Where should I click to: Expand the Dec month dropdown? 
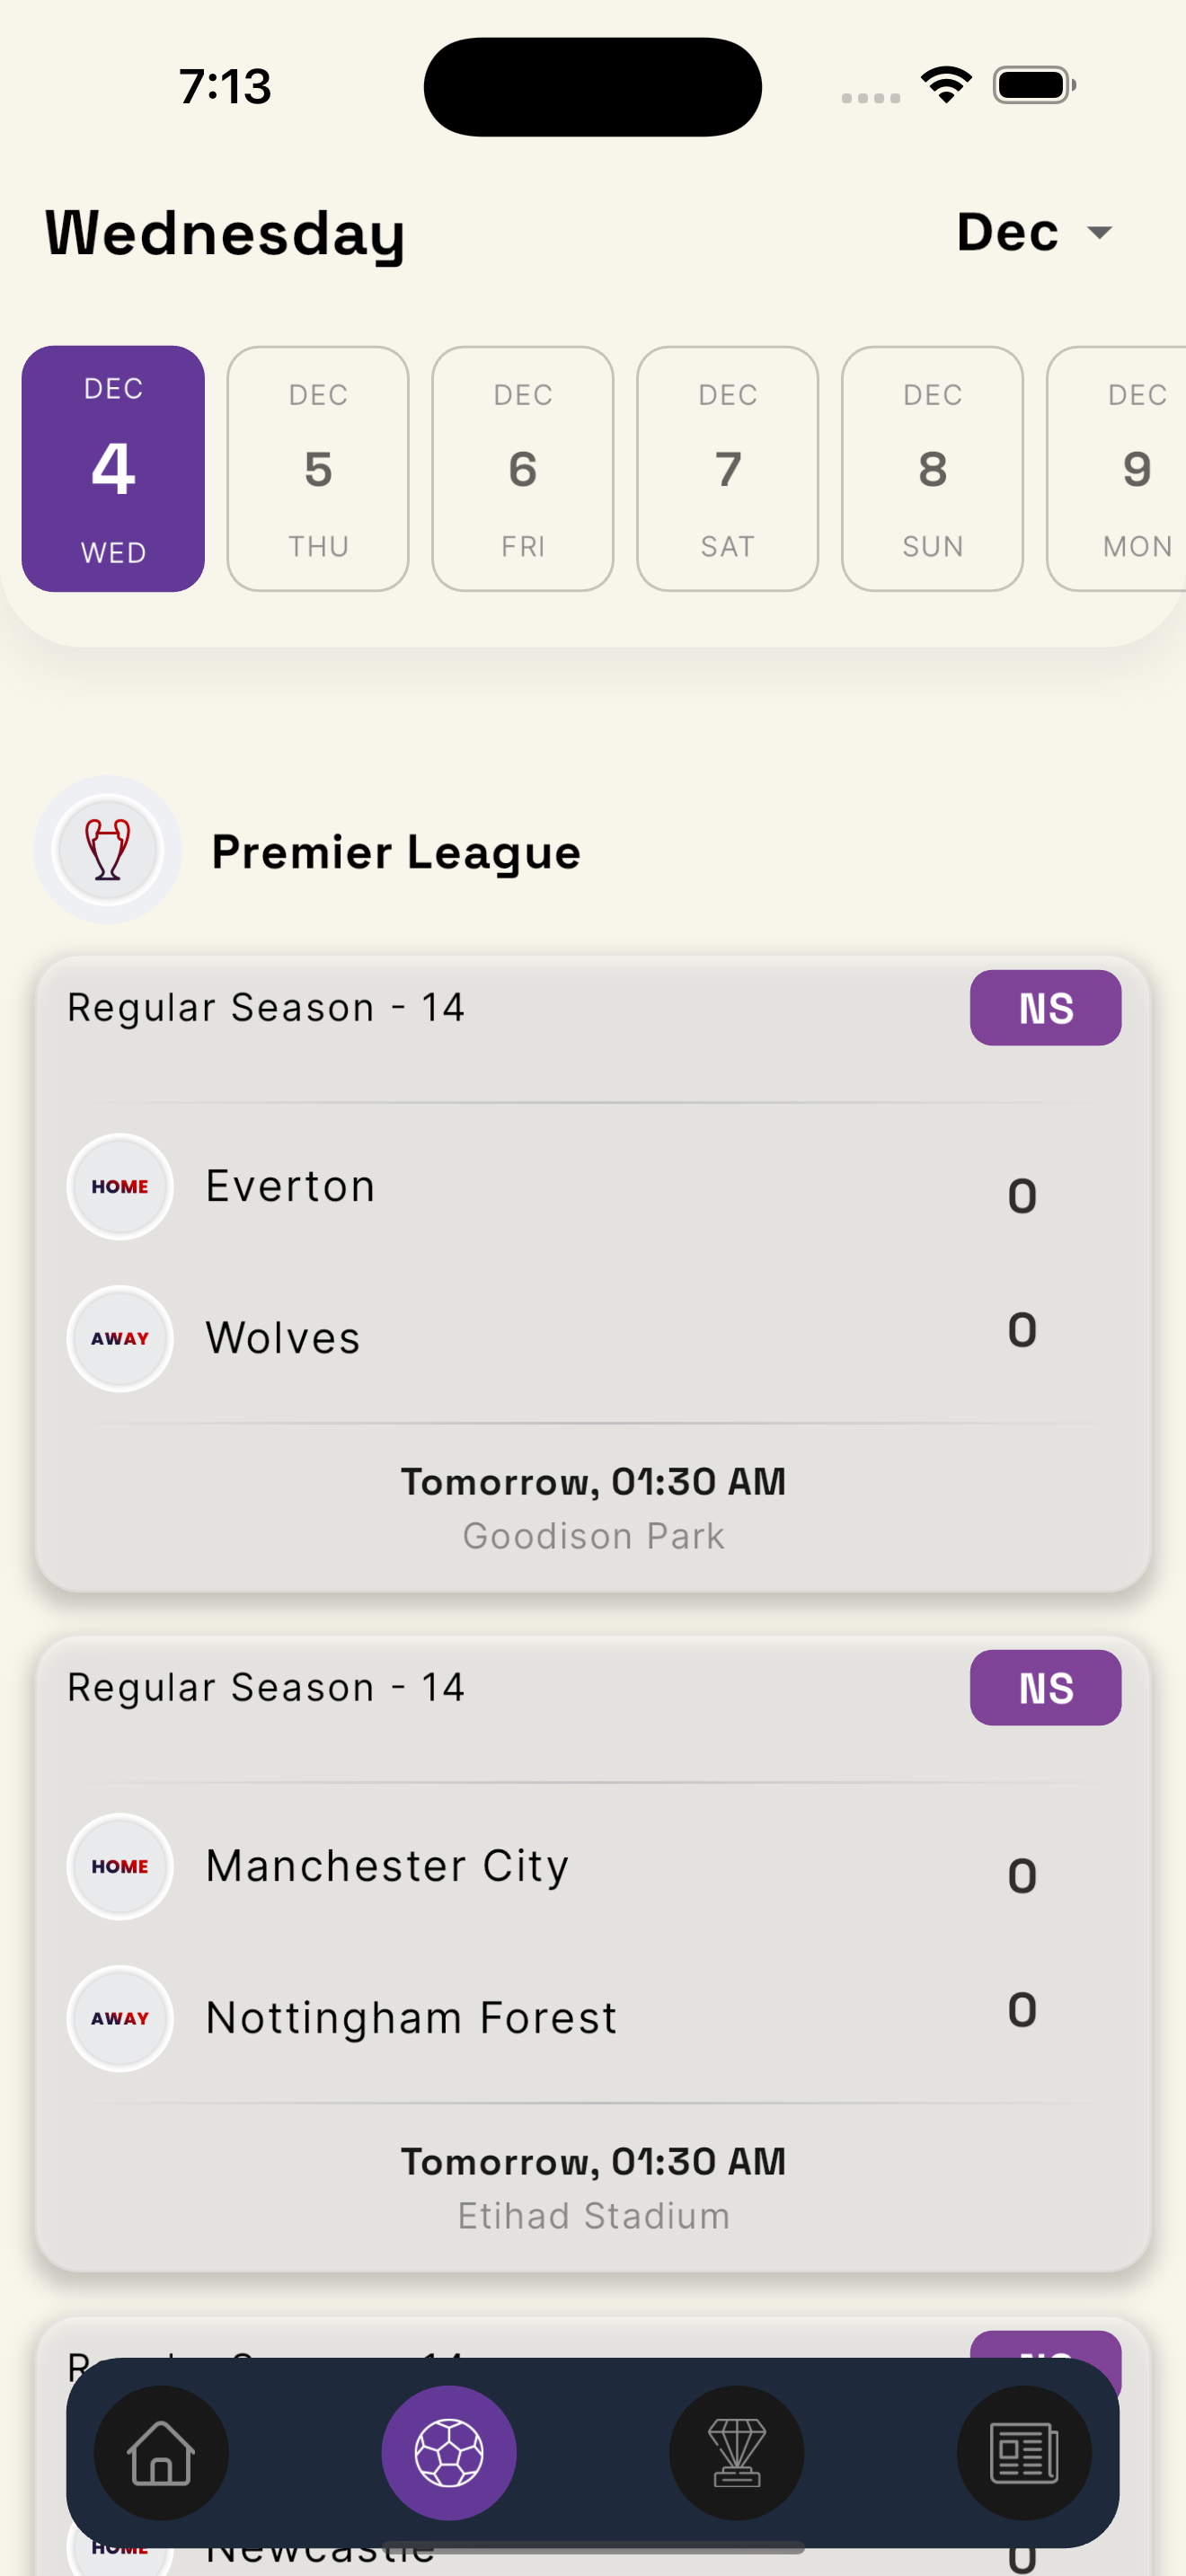(1034, 233)
